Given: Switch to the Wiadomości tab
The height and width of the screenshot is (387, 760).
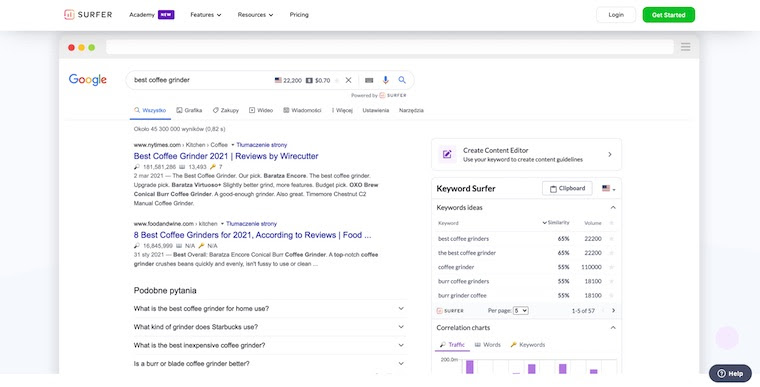Looking at the screenshot, I should click(302, 111).
